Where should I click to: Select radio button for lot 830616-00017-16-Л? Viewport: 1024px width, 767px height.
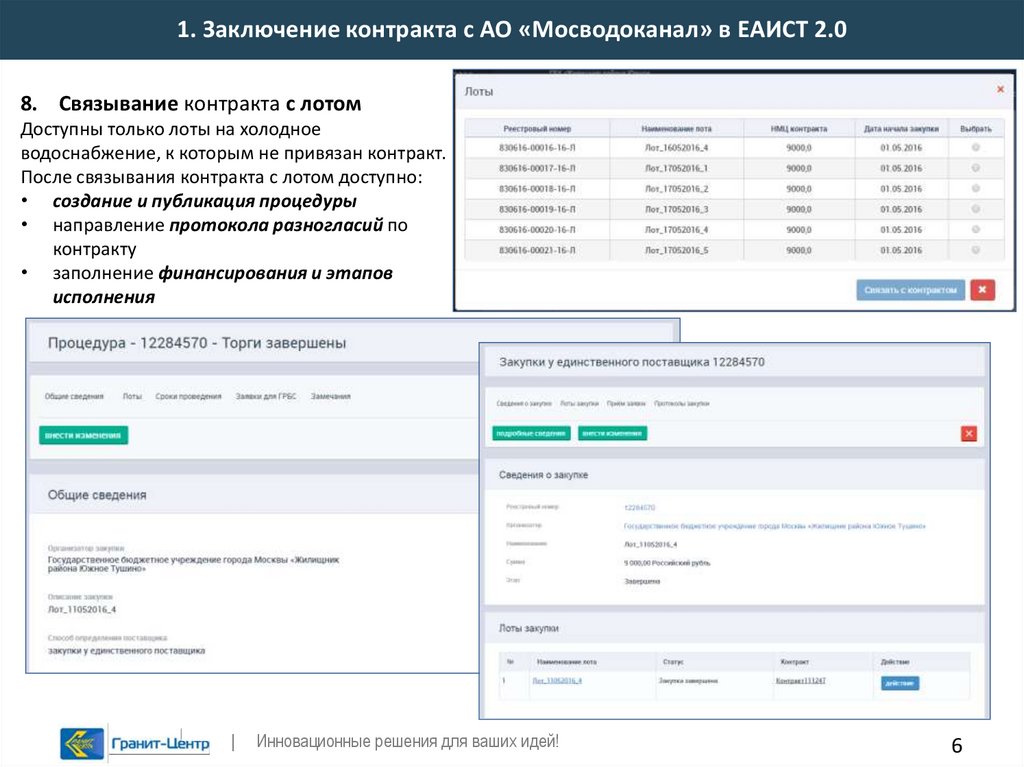pyautogui.click(x=976, y=168)
